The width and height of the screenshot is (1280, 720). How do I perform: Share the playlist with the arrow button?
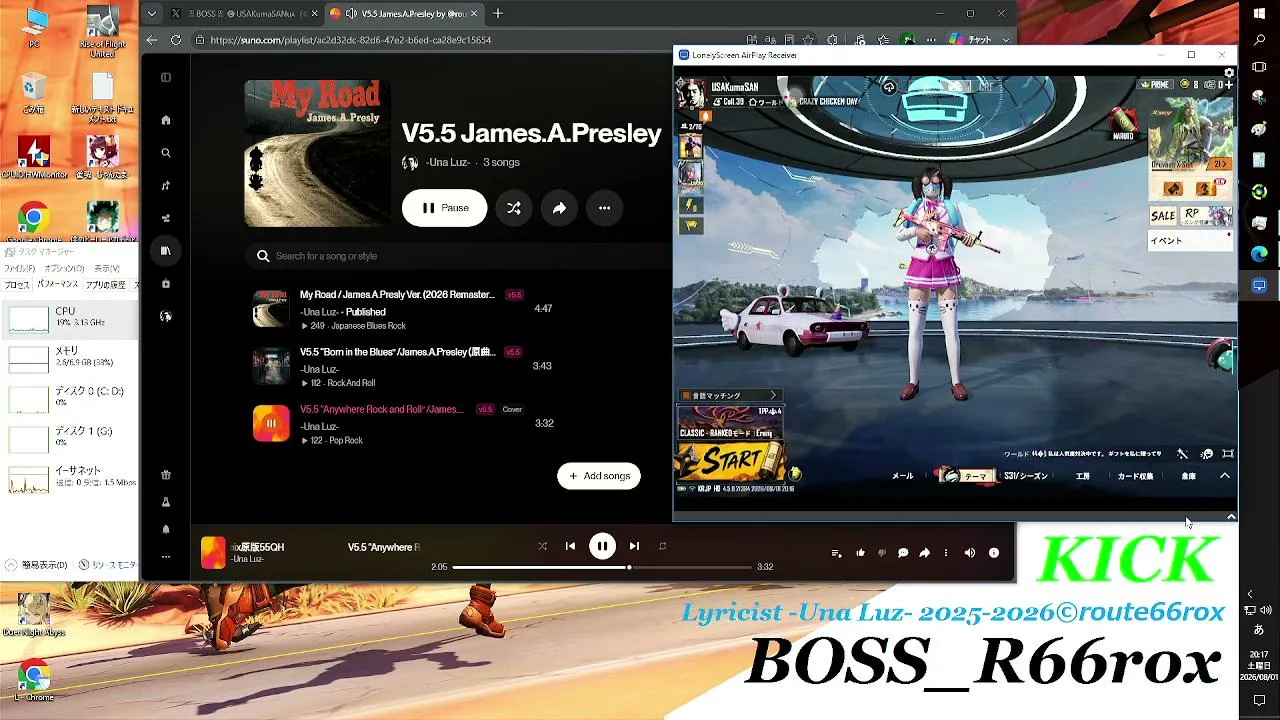(x=559, y=208)
